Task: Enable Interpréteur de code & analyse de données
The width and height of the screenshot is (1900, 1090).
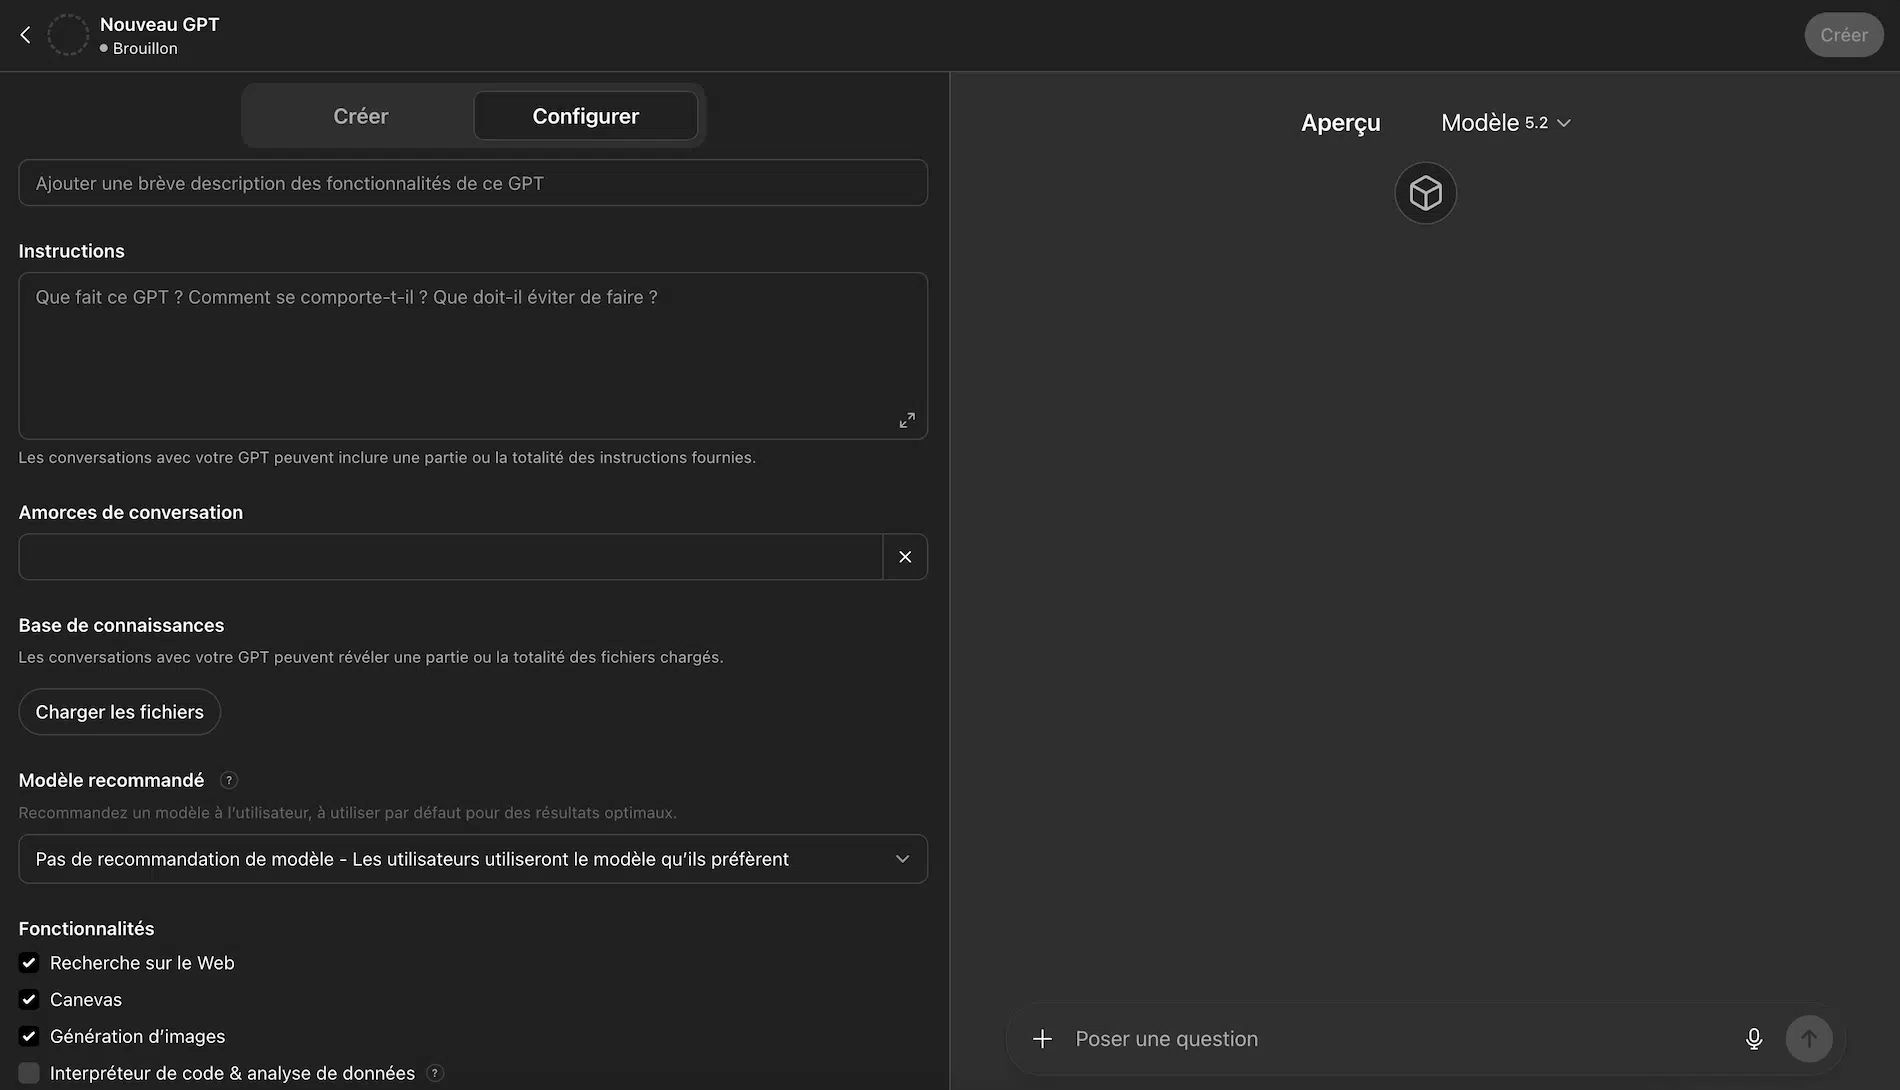Action: pyautogui.click(x=28, y=1072)
